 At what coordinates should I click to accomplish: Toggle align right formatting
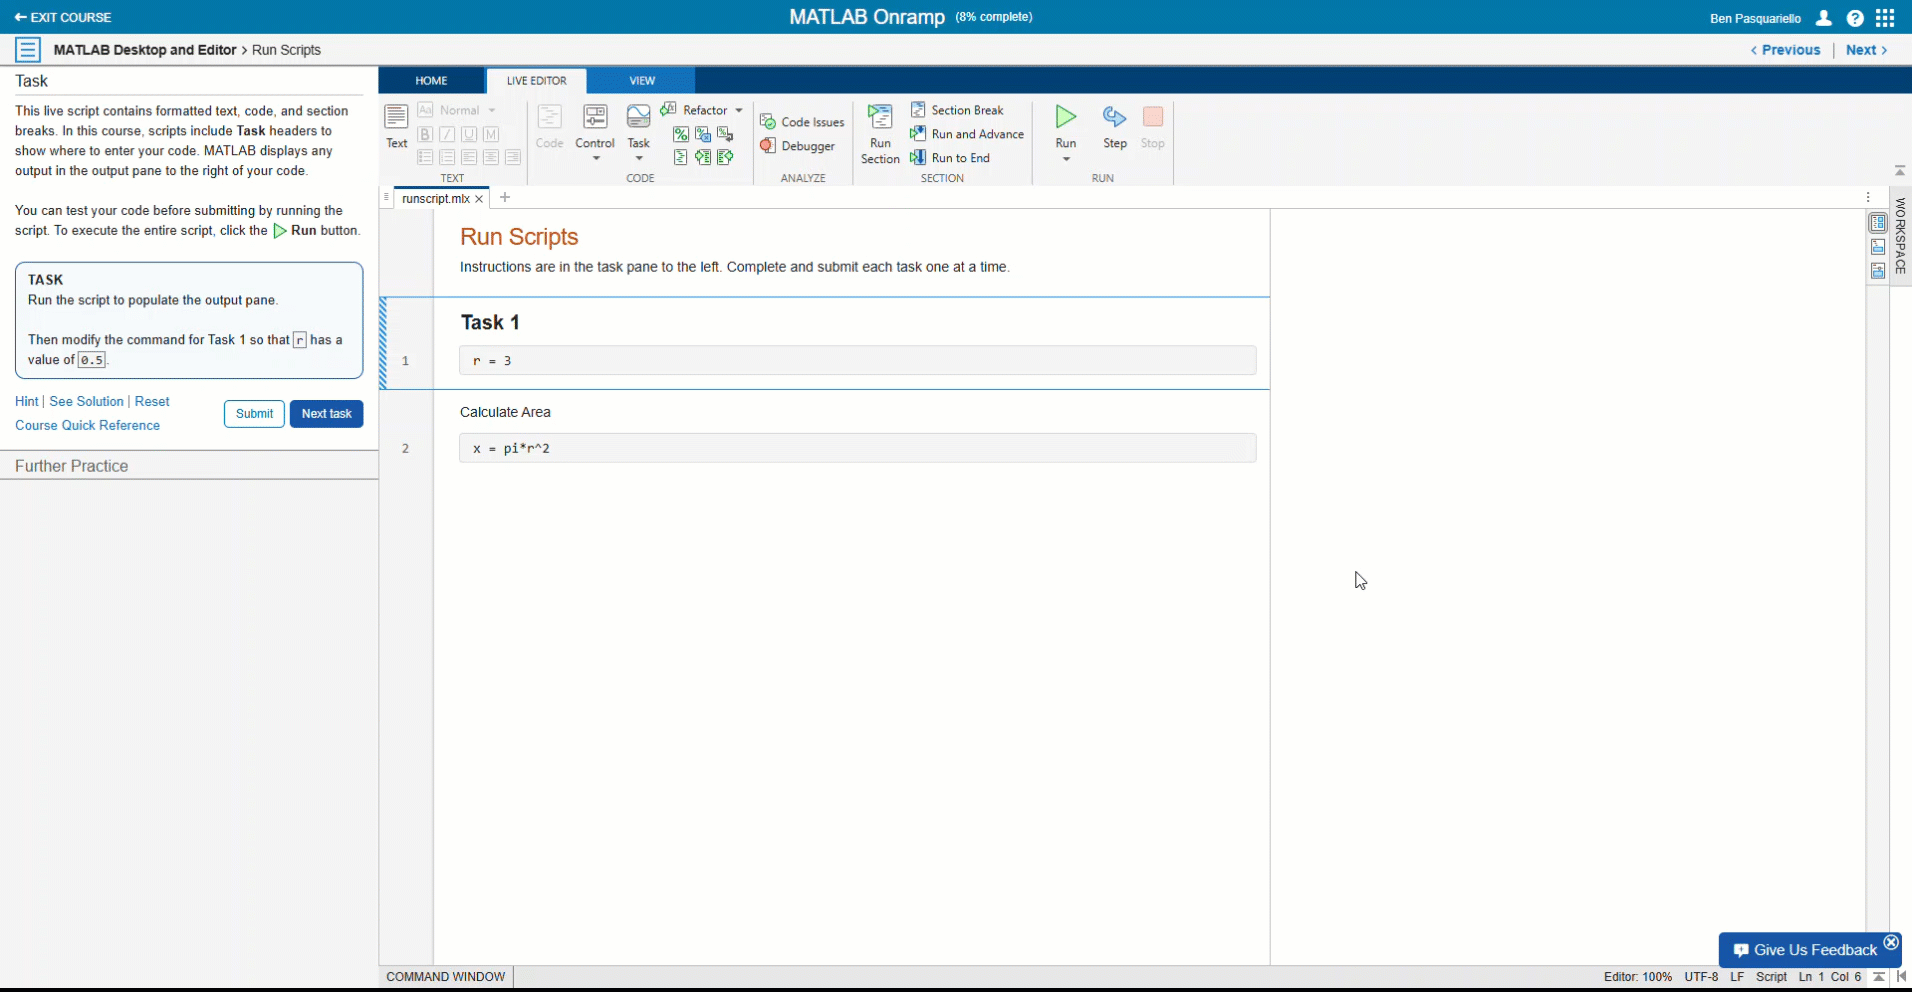(513, 157)
